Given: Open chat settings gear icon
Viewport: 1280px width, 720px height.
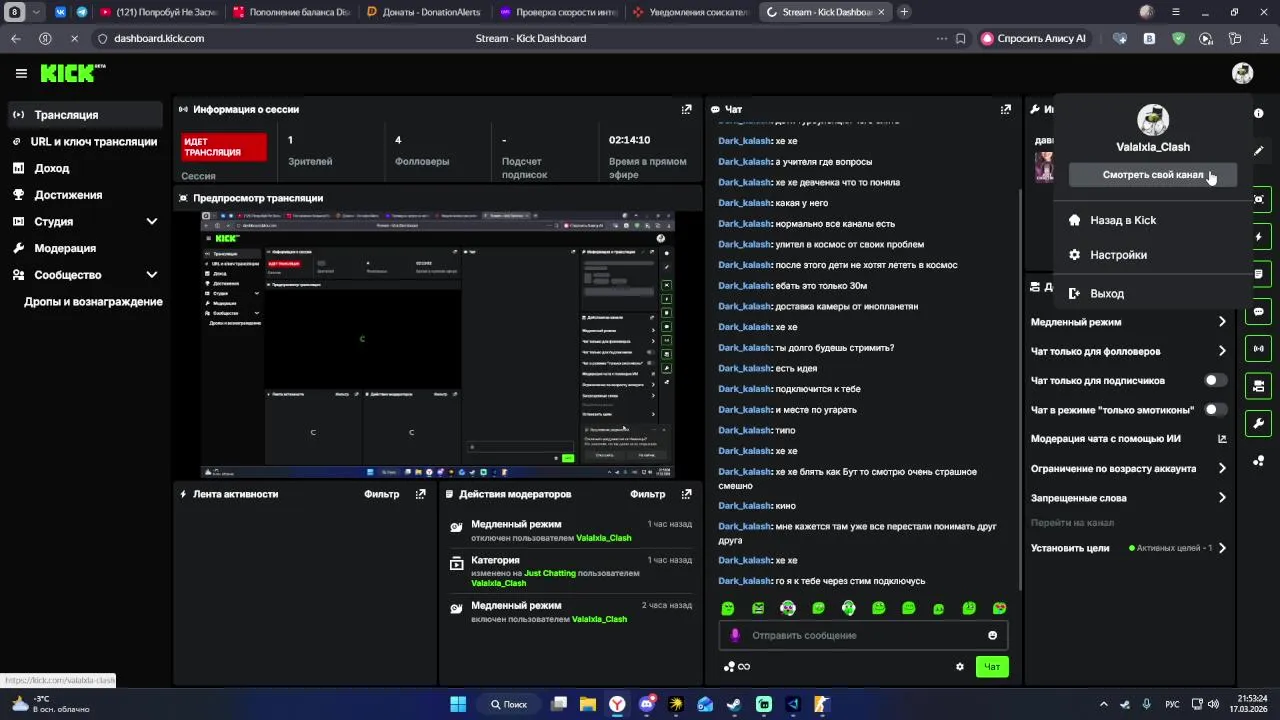Looking at the screenshot, I should 959,667.
